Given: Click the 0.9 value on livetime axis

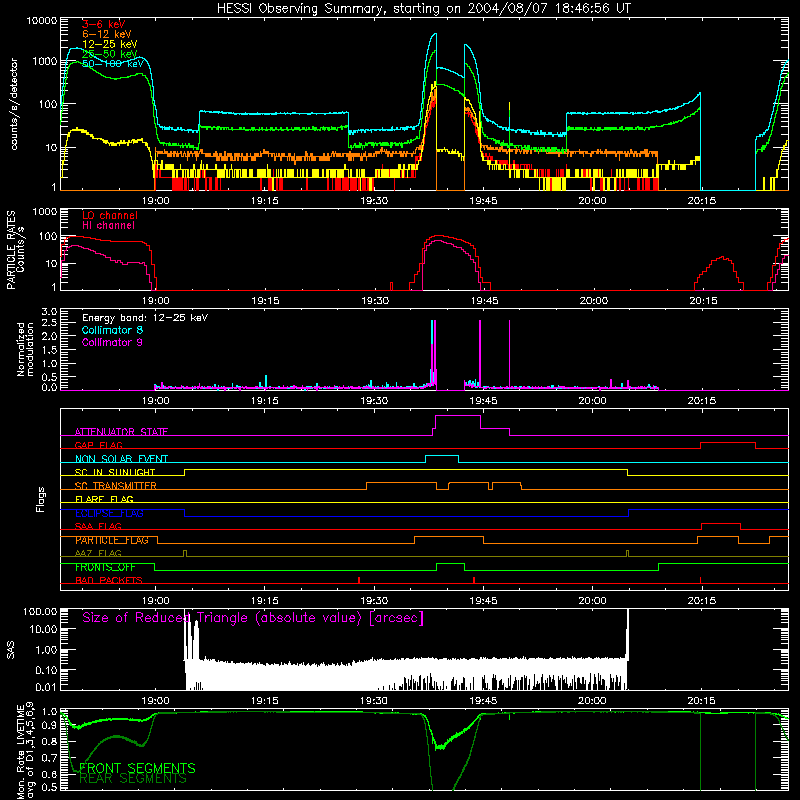Looking at the screenshot, I should pos(49,725).
